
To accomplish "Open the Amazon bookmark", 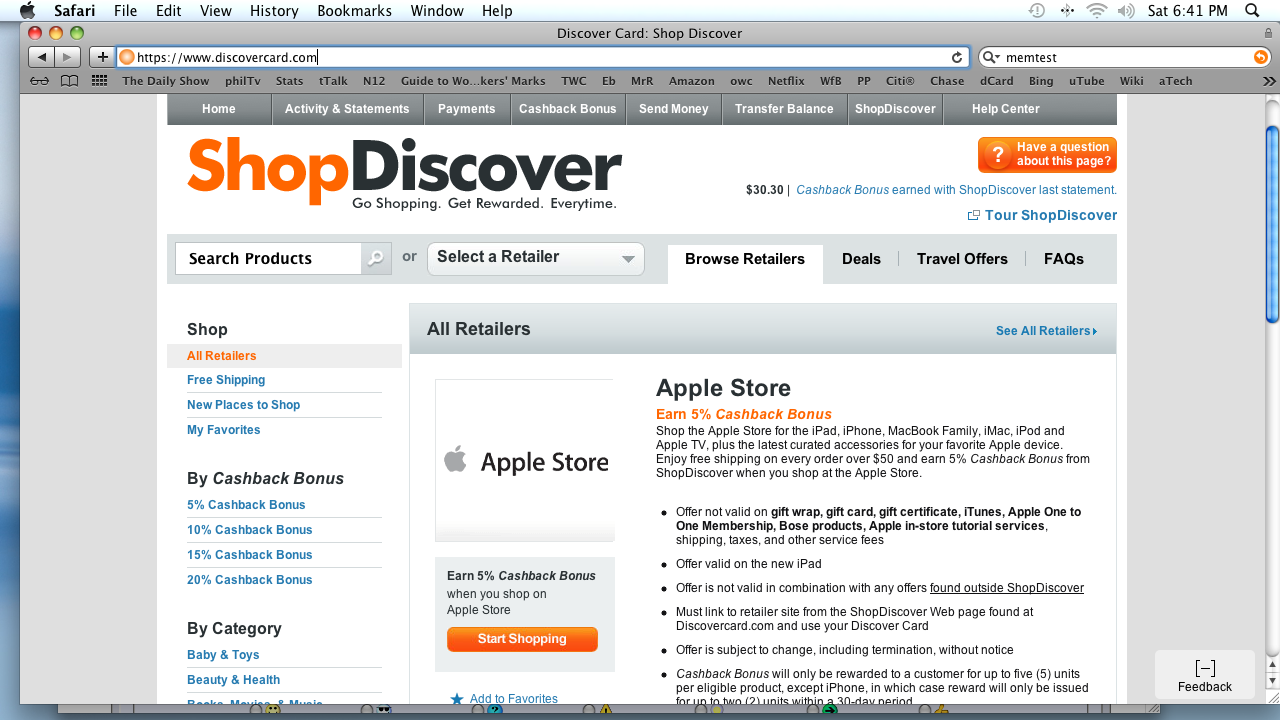I will click(x=692, y=81).
